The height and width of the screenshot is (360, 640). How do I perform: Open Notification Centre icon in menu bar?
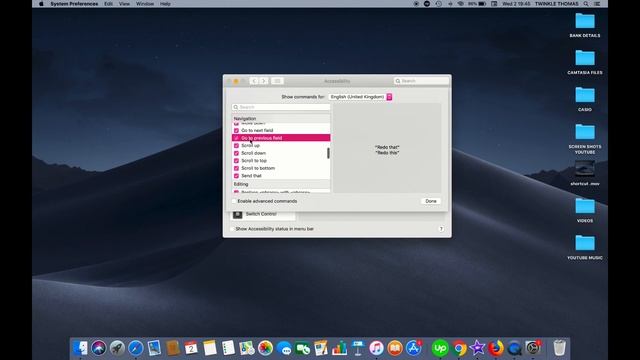click(x=597, y=4)
